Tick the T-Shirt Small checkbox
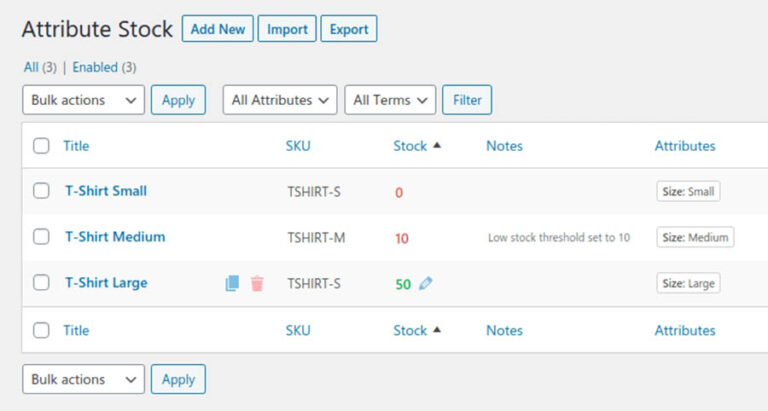This screenshot has height=411, width=768. [41, 191]
